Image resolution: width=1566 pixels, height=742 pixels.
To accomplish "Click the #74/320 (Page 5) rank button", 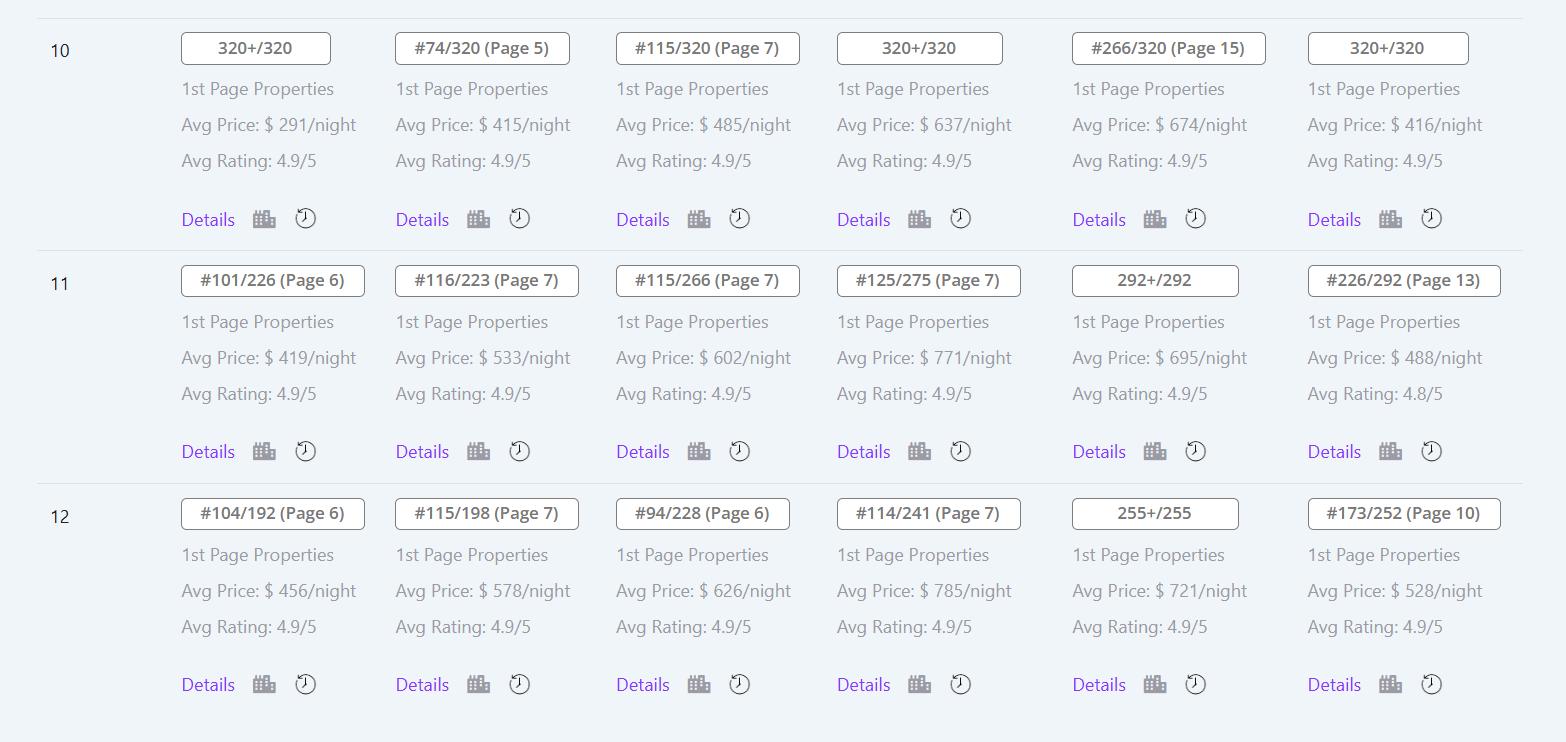I will (x=482, y=48).
